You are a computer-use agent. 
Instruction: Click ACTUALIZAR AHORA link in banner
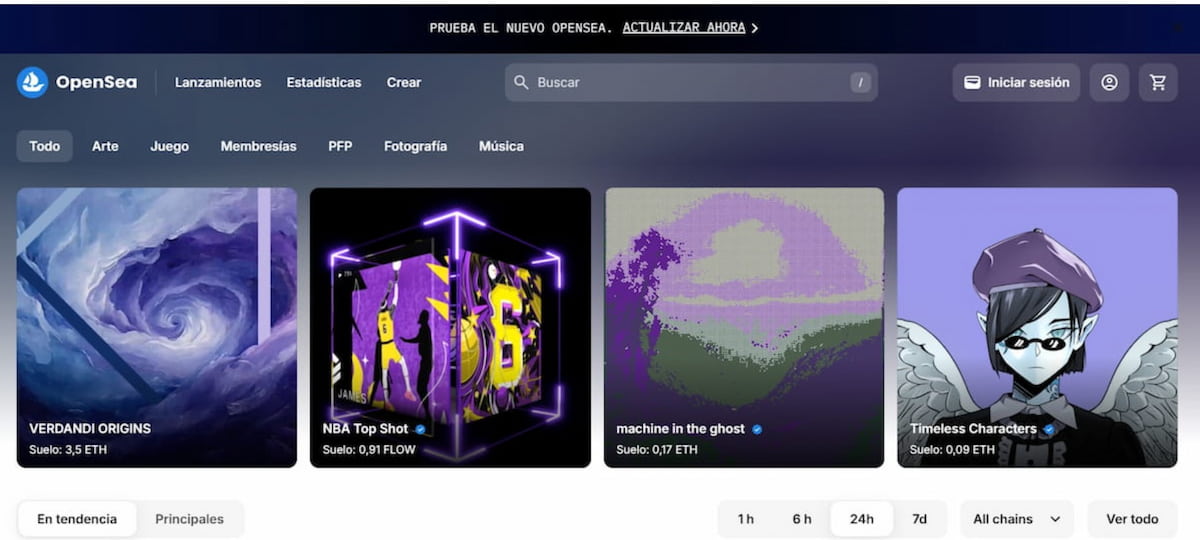pyautogui.click(x=684, y=28)
